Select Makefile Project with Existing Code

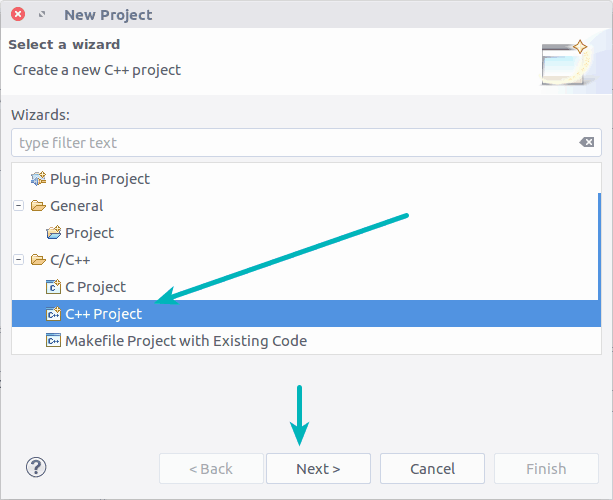[x=186, y=341]
